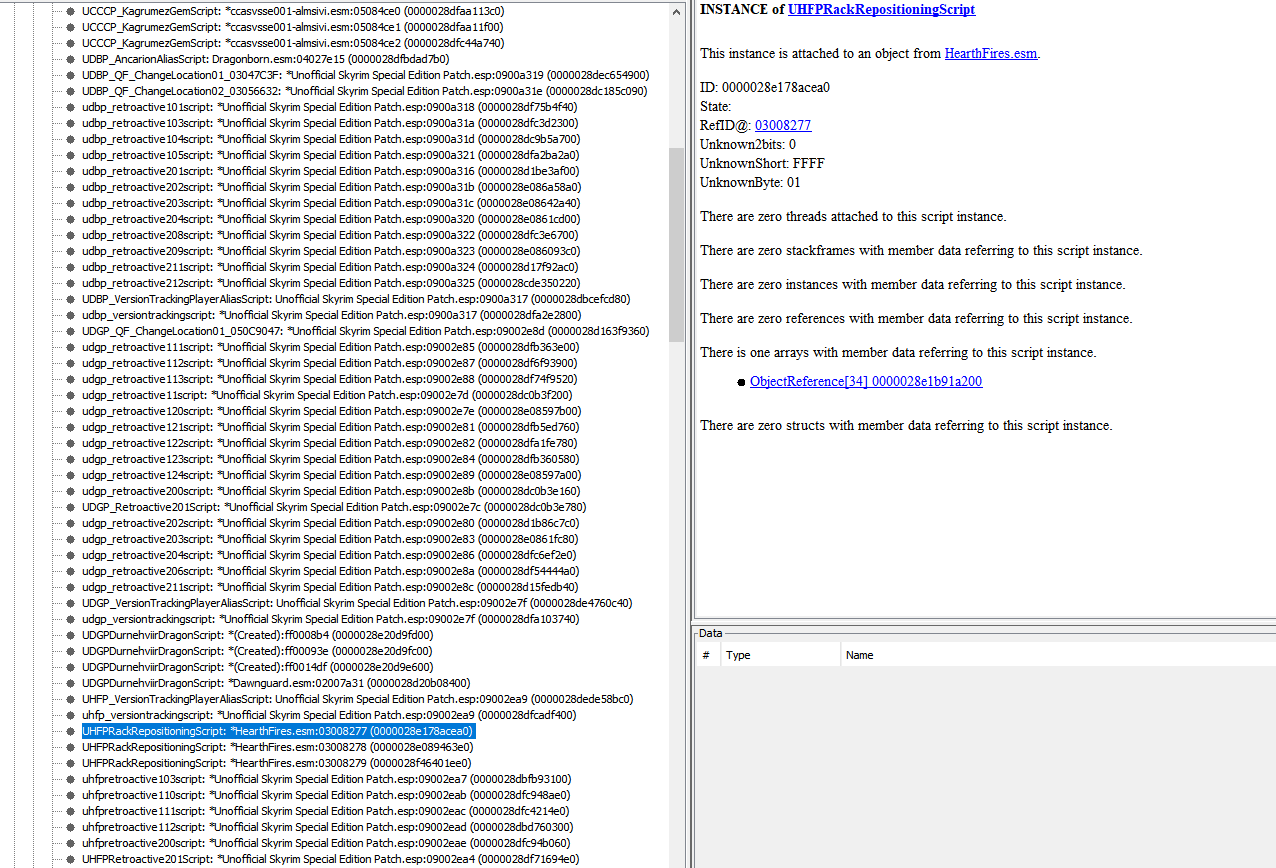Click the node icon beside udbp_retroactive104script
The width and height of the screenshot is (1276, 868).
coord(70,139)
